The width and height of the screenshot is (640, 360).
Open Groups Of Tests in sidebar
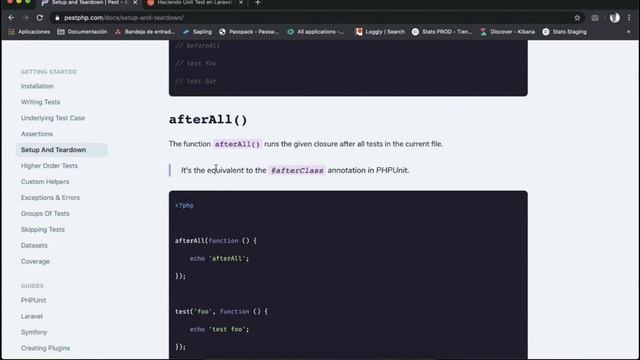tap(45, 213)
